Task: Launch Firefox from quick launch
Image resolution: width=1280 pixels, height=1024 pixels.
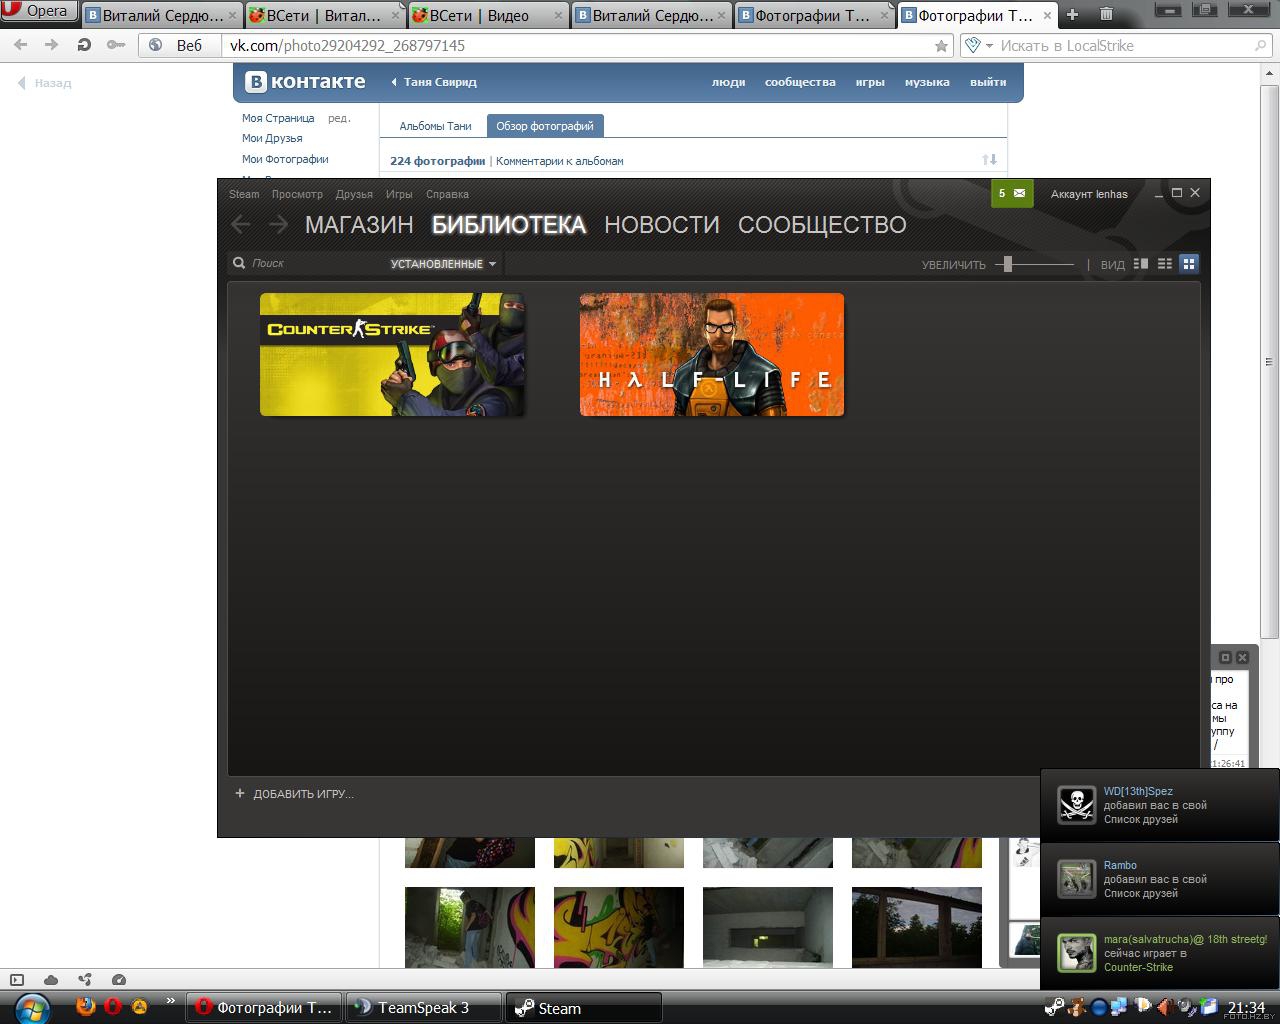Action: tap(86, 1006)
